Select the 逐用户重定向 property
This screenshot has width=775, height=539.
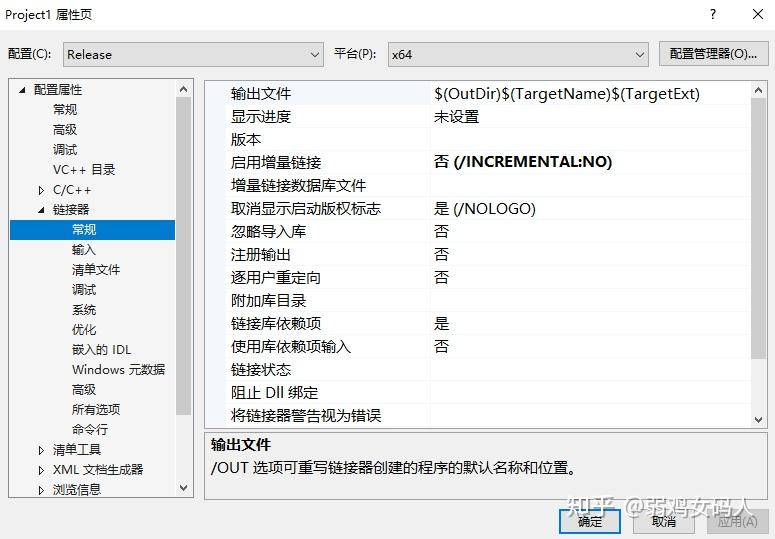[276, 277]
